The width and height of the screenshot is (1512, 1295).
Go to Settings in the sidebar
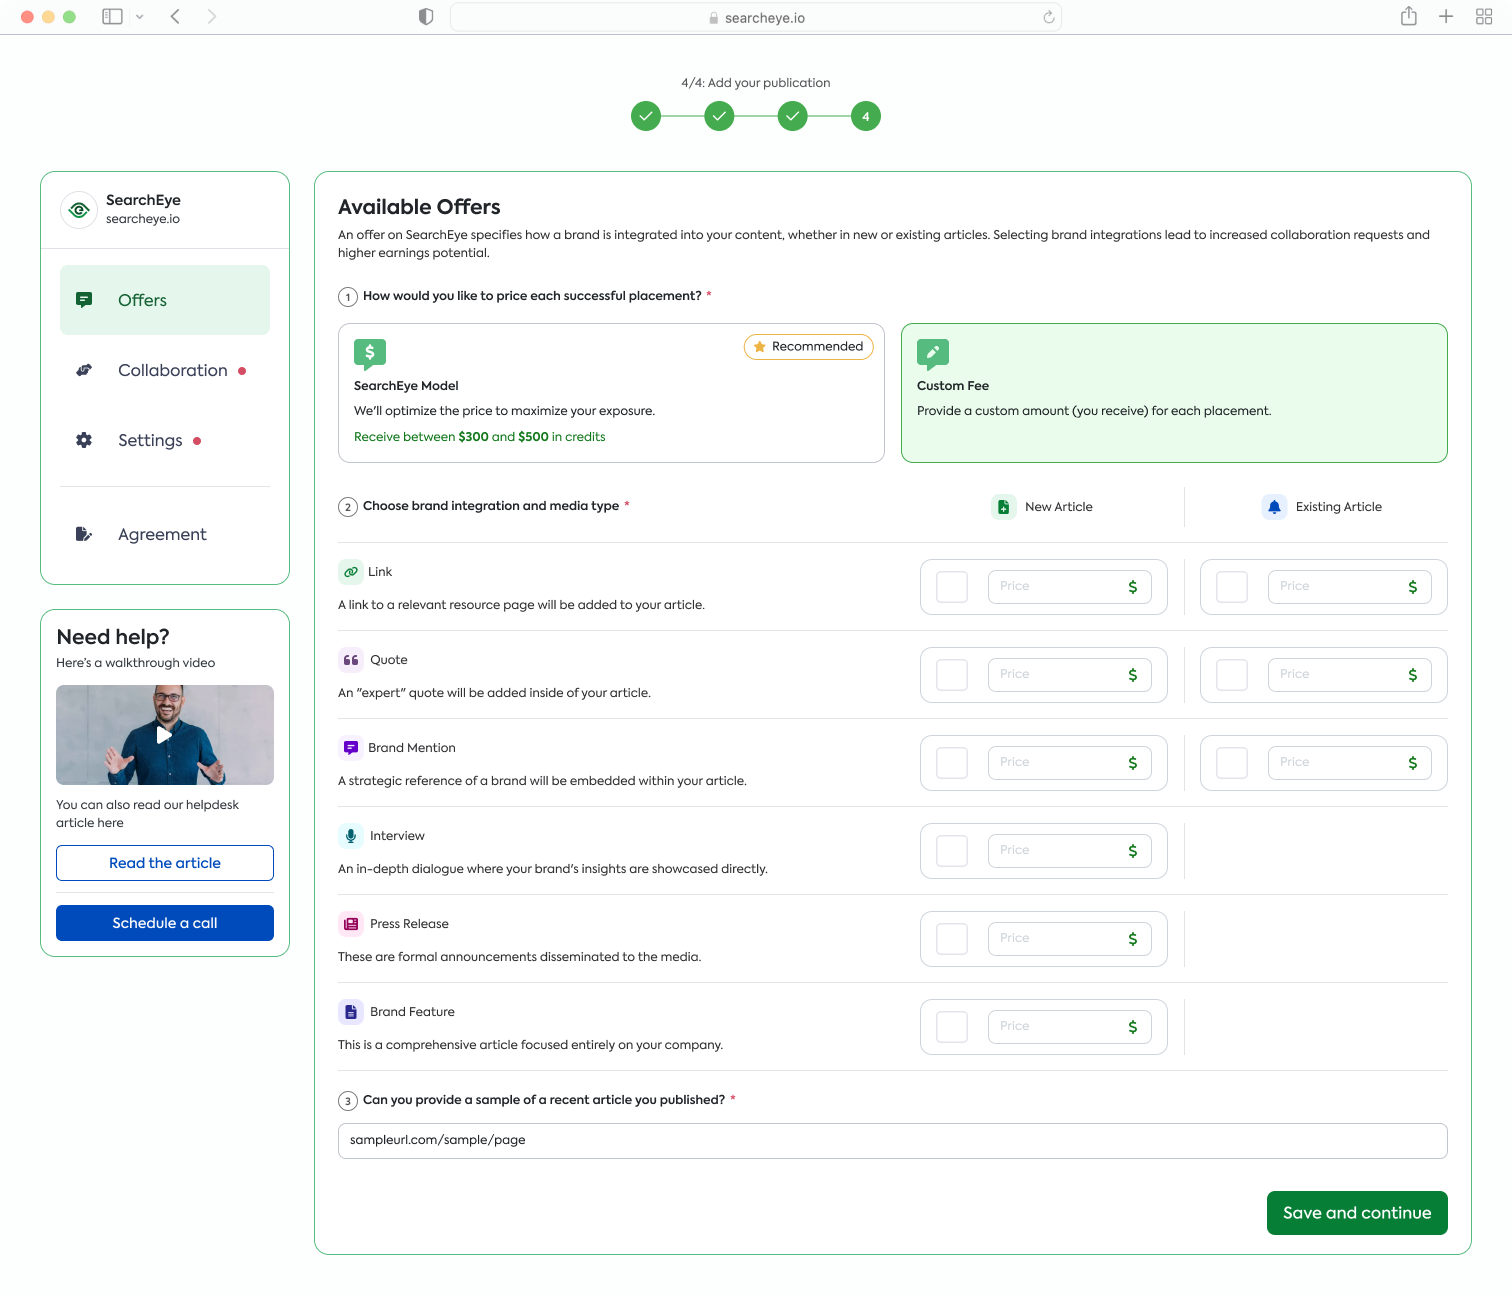point(150,440)
